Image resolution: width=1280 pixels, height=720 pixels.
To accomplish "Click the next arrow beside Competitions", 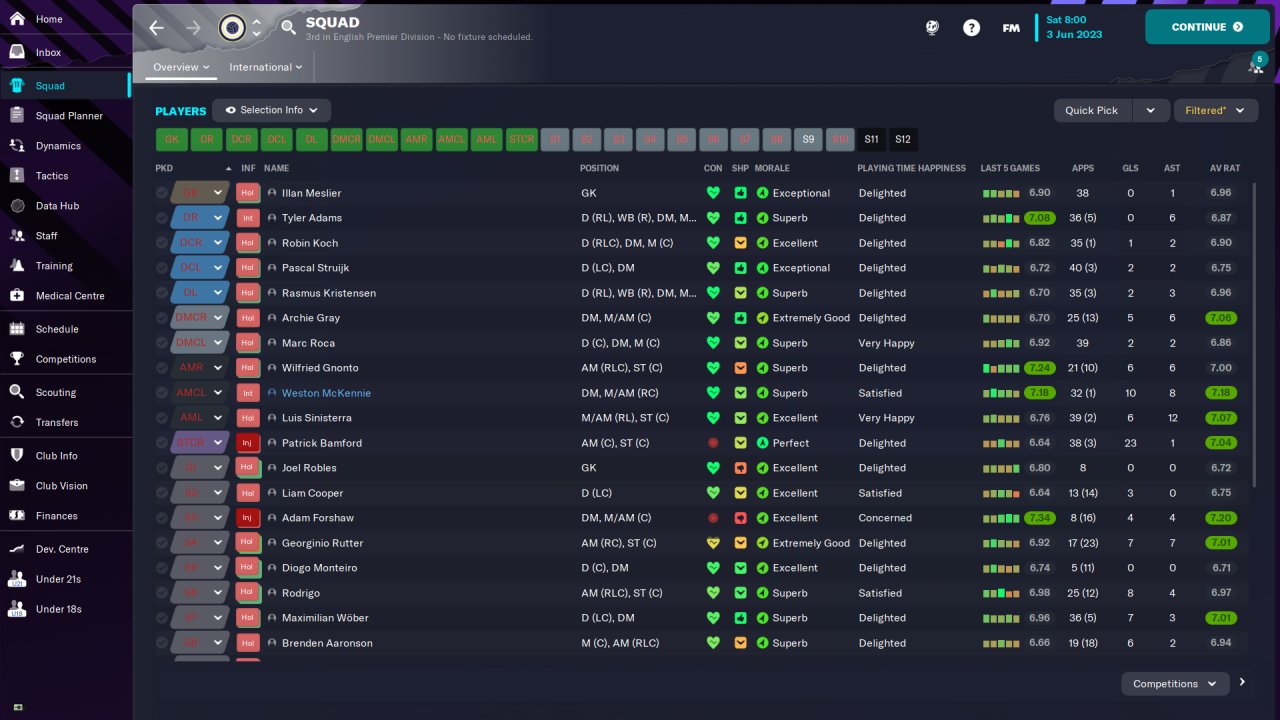I will 1243,683.
